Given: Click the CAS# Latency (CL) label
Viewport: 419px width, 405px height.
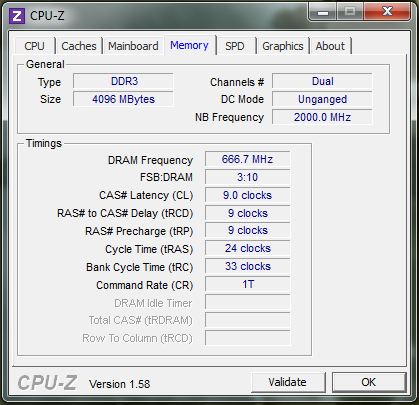Looking at the screenshot, I should (146, 195).
